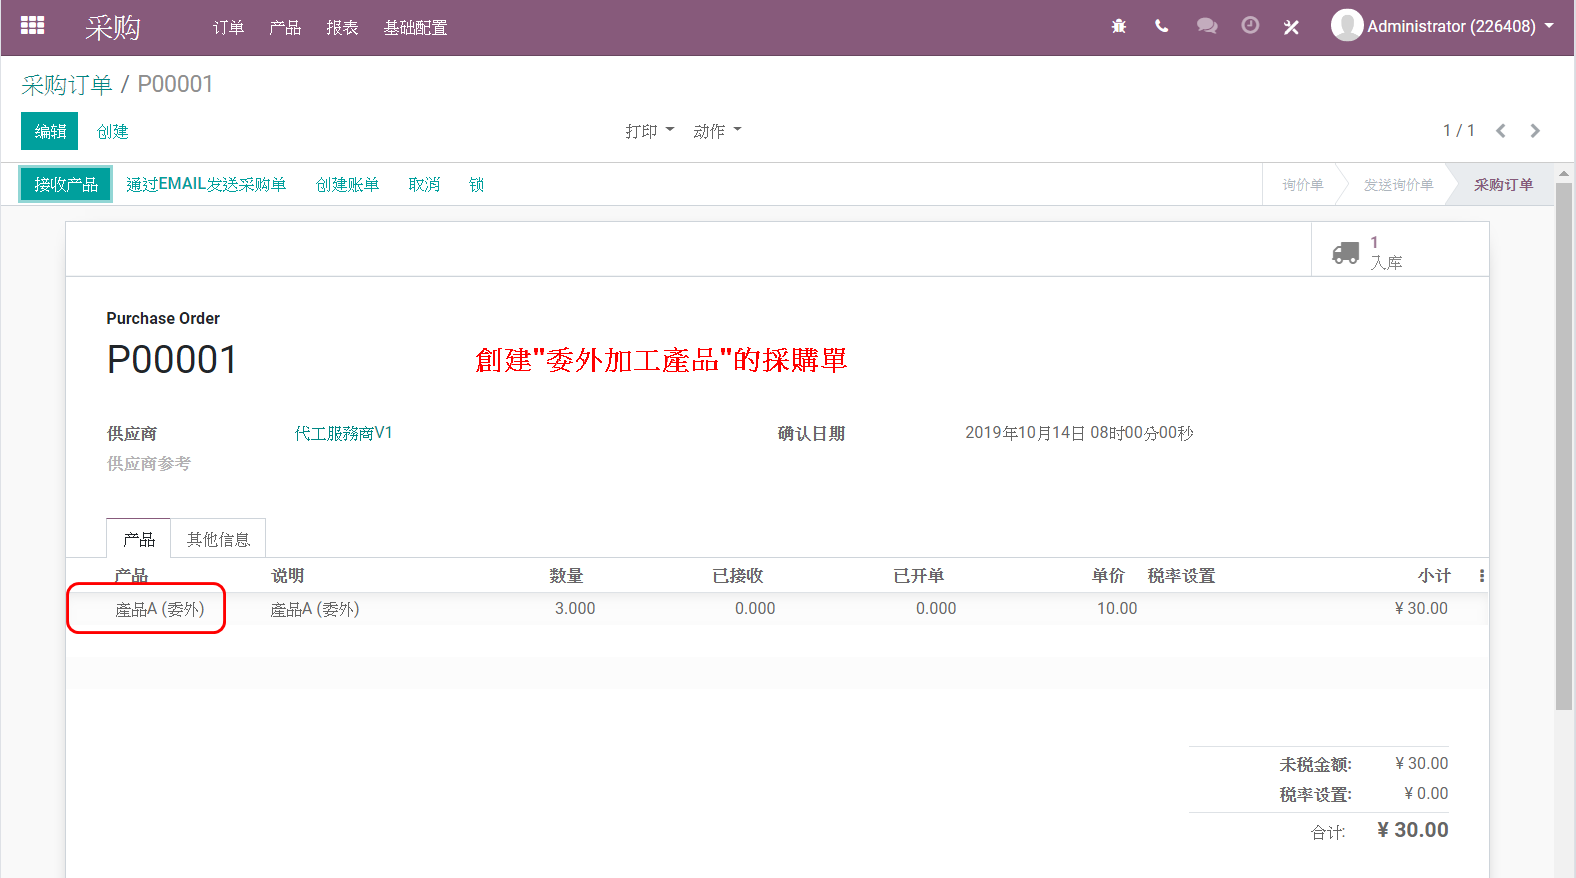The image size is (1576, 878).
Task: Open the conversations chat icon
Action: pyautogui.click(x=1207, y=26)
